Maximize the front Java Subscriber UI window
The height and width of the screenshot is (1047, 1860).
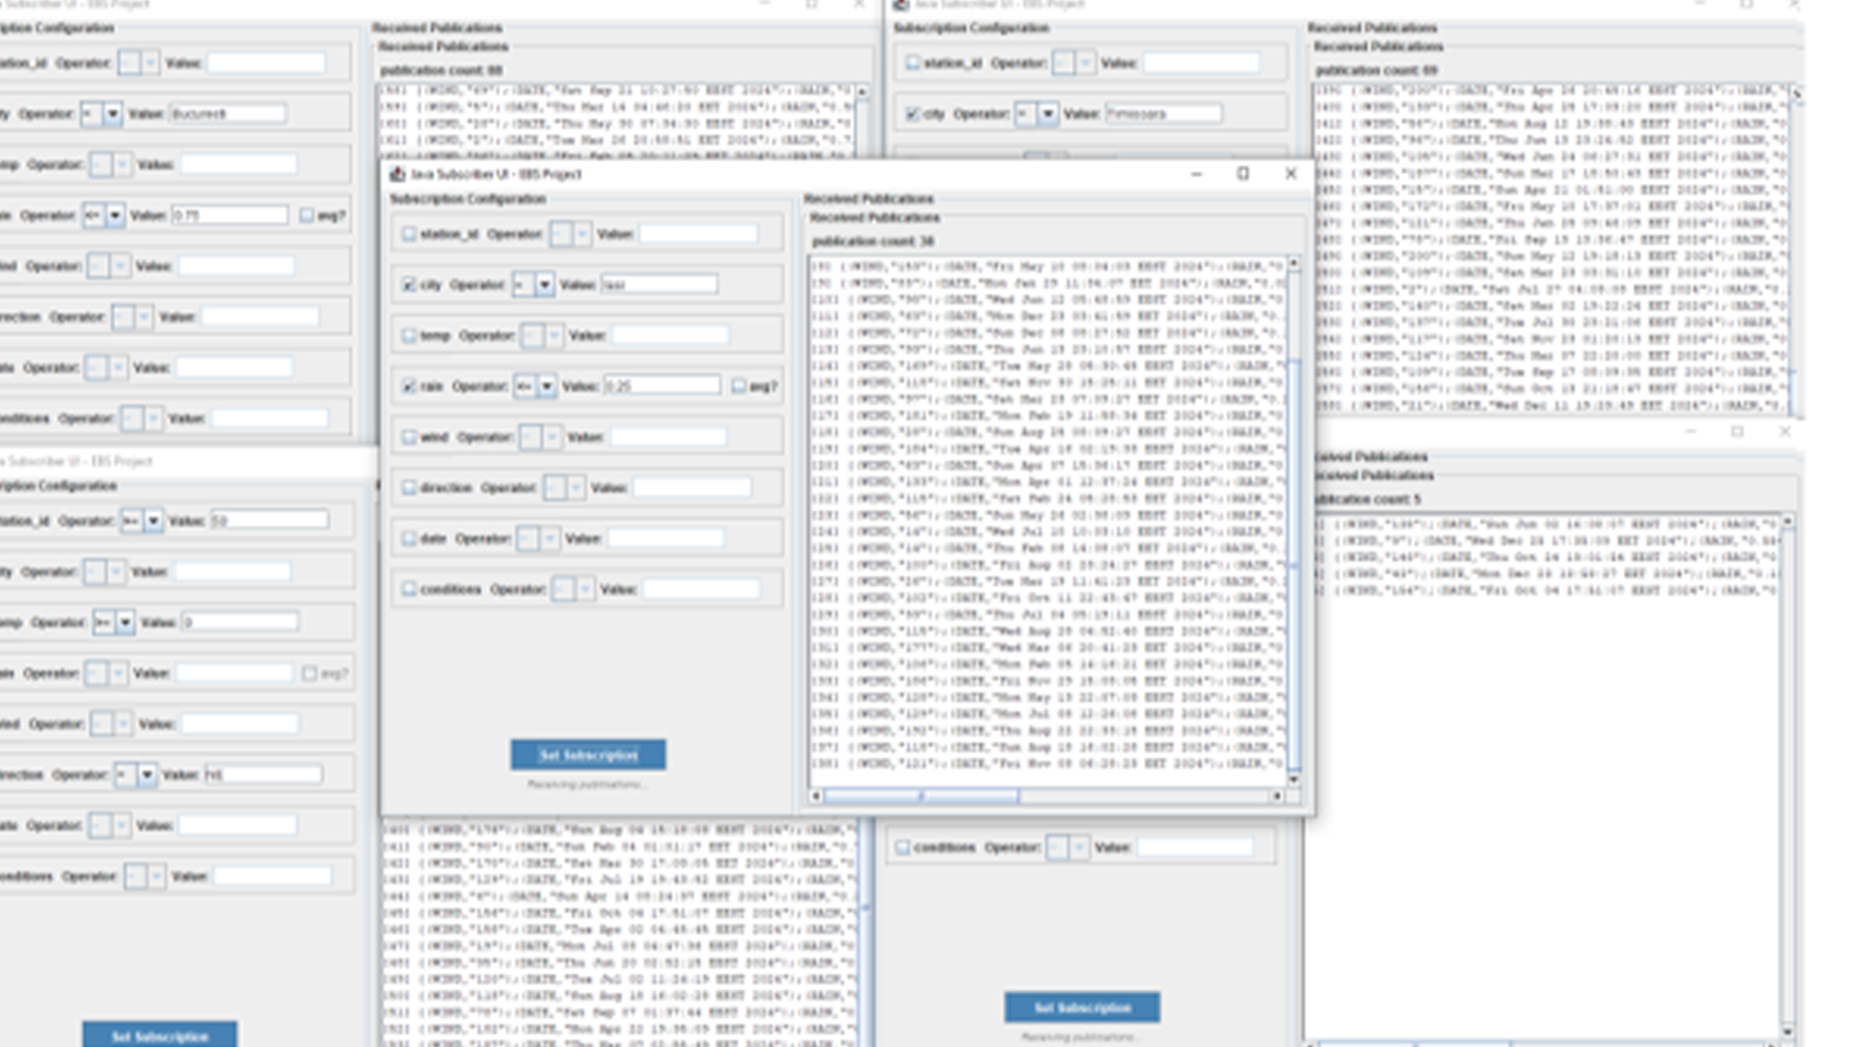[1243, 174]
